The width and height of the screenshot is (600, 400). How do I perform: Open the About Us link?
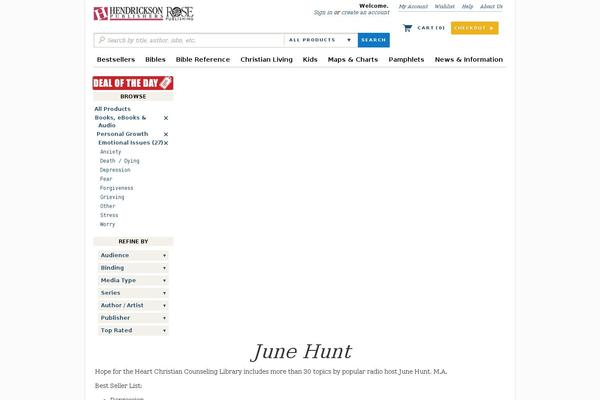pos(491,7)
